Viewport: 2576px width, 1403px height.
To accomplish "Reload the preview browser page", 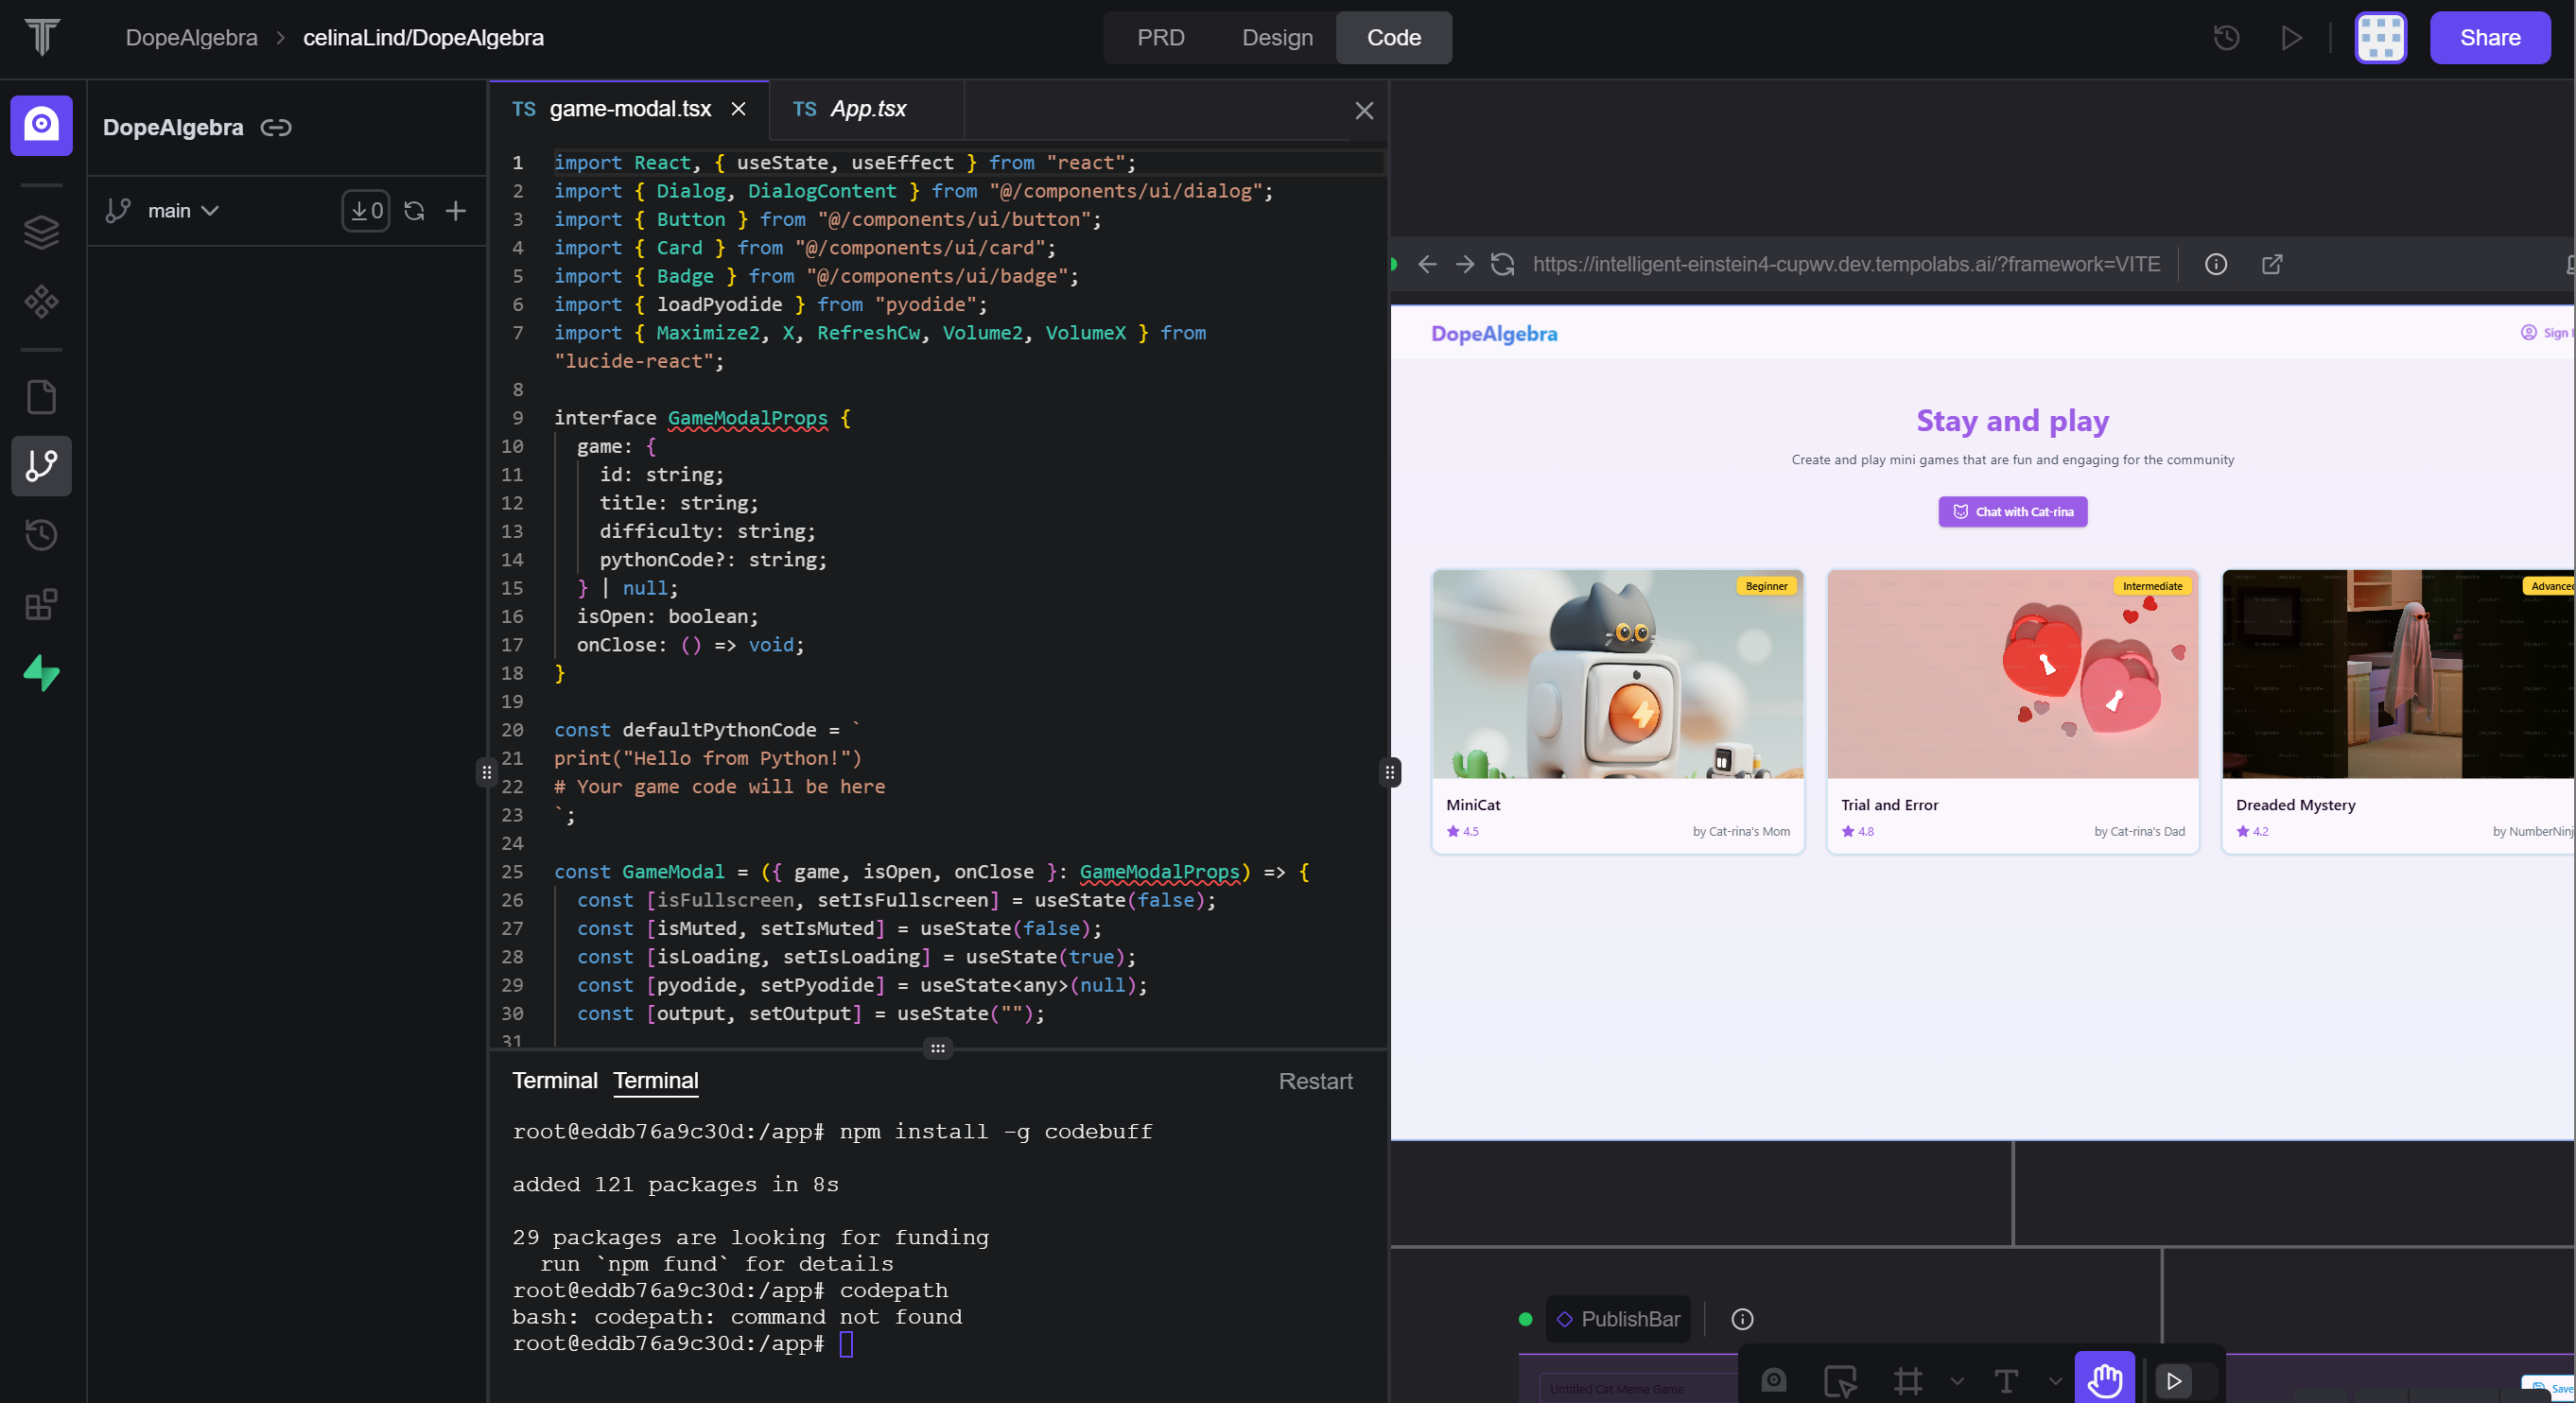I will tap(1502, 264).
